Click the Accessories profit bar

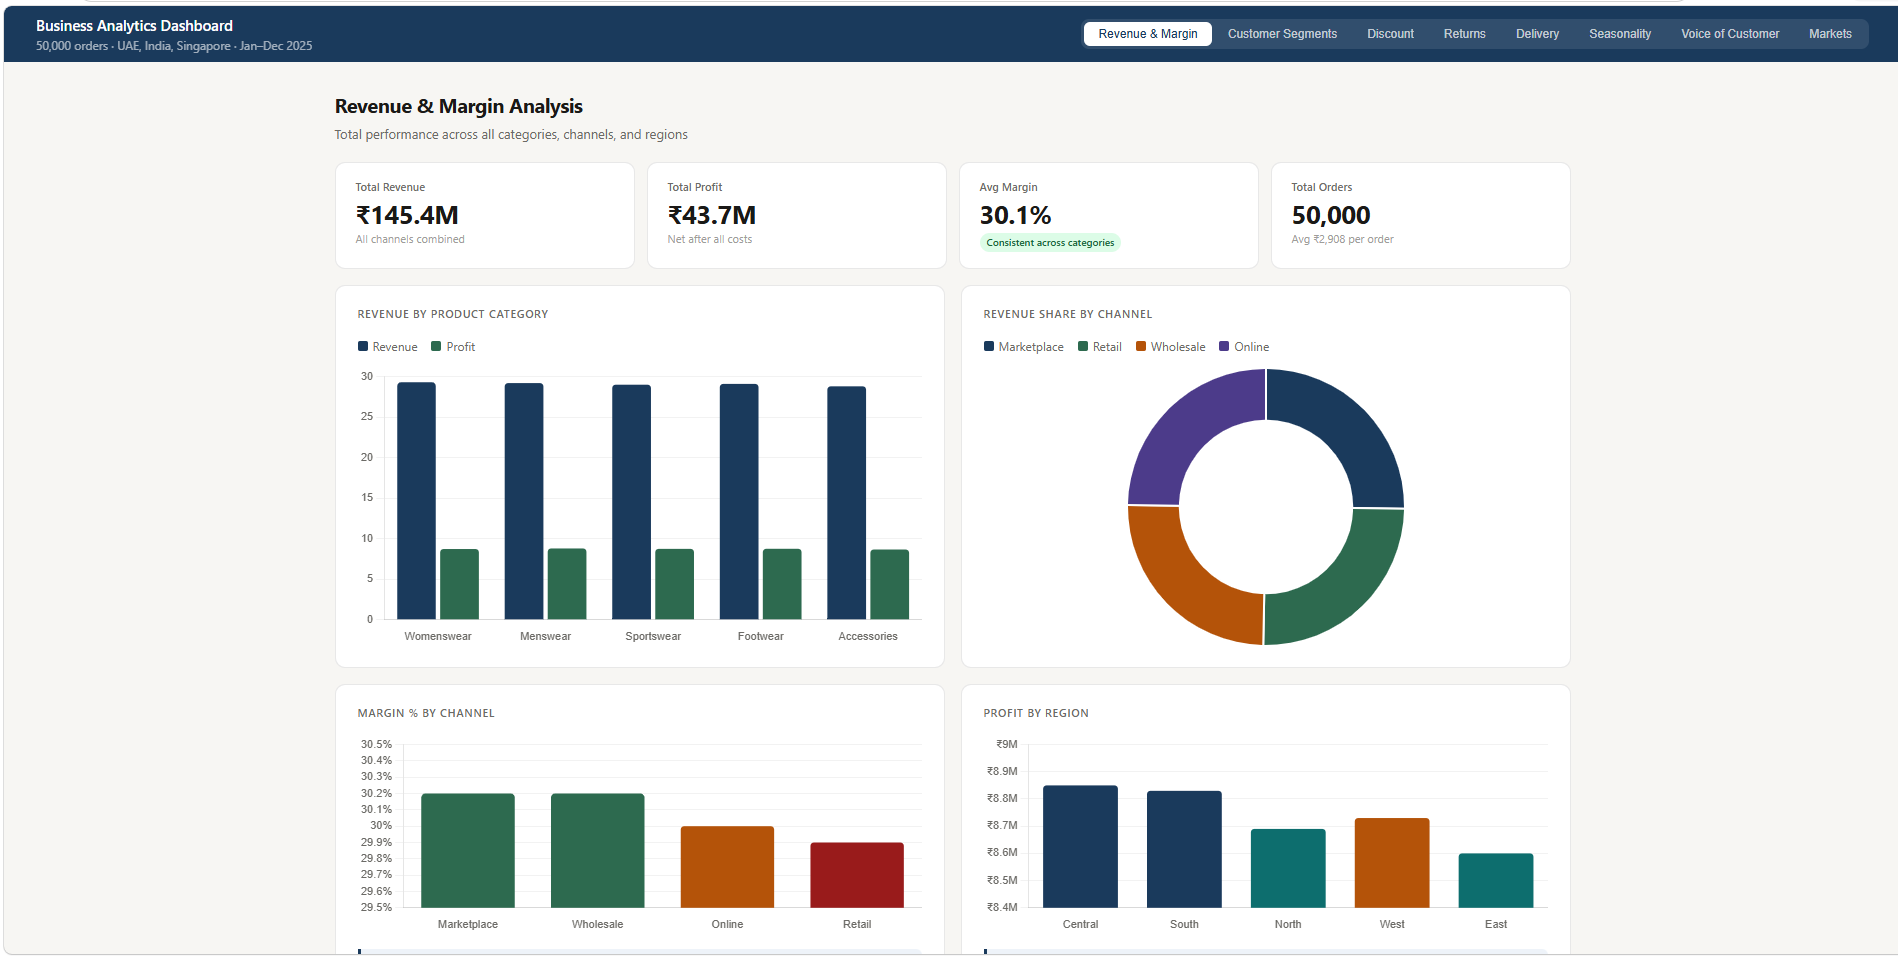pos(889,585)
